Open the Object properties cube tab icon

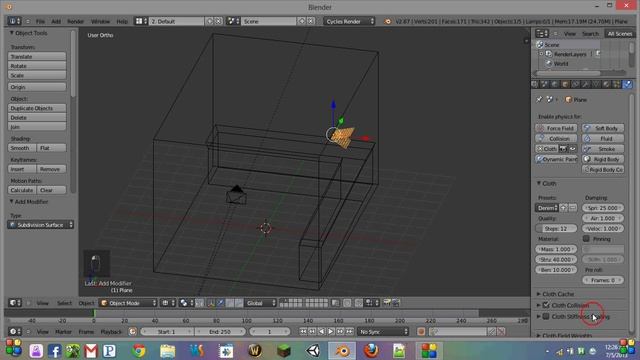(565, 84)
